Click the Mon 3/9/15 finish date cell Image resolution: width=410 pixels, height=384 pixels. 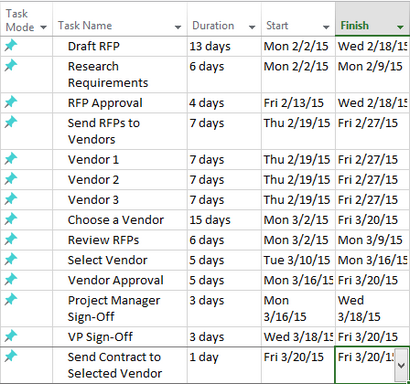[372, 240]
